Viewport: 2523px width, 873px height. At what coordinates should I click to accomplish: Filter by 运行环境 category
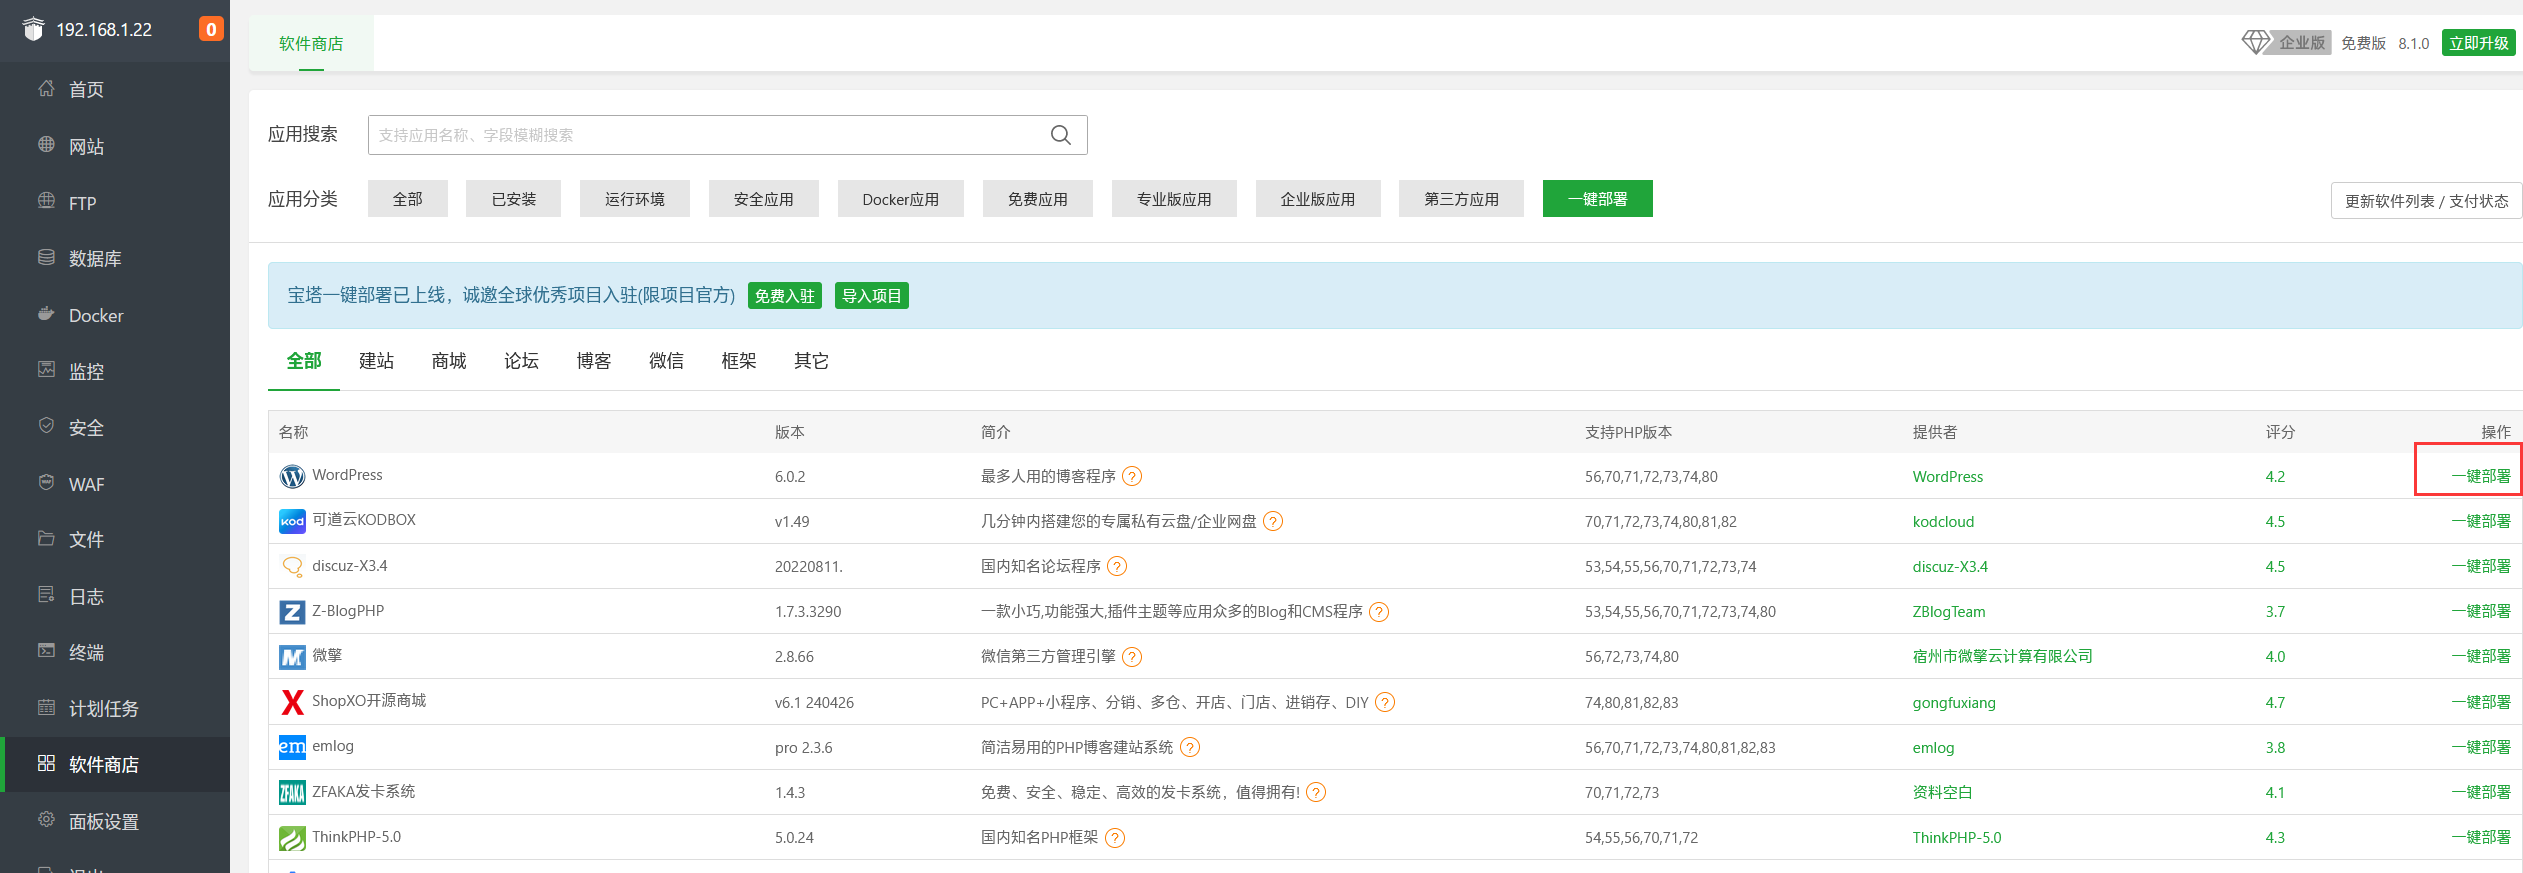(635, 199)
